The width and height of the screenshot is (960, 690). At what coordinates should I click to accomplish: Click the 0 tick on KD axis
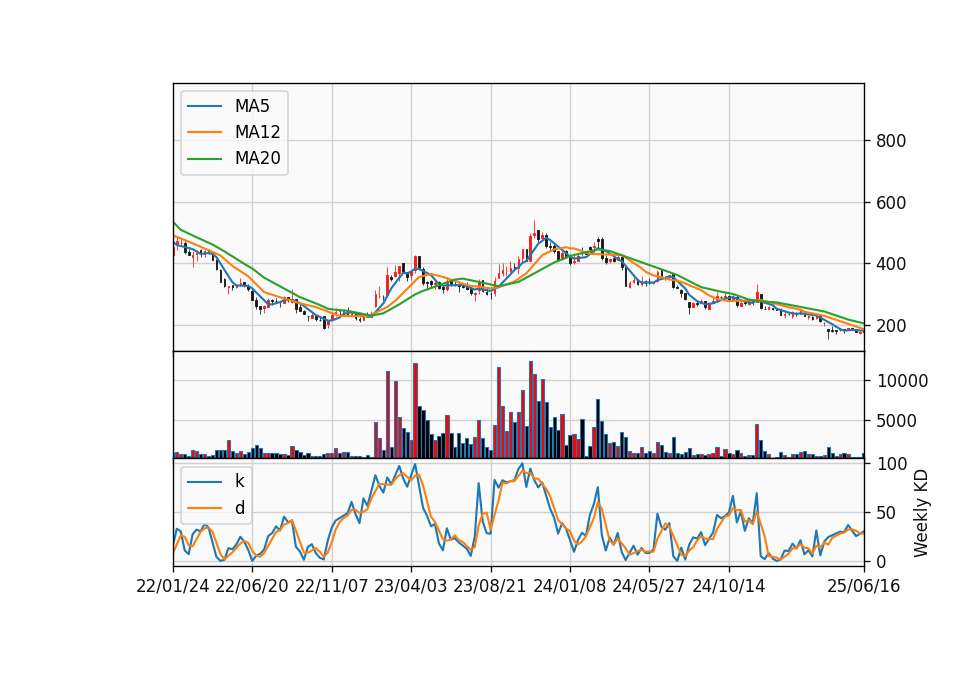click(x=881, y=561)
